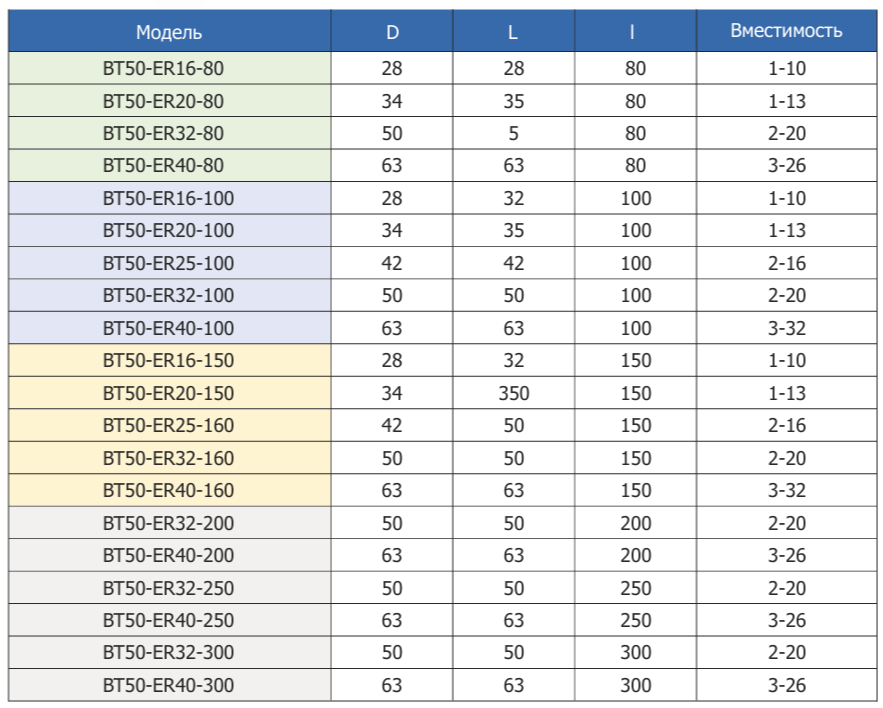Click the L column header
Viewport: 883px width, 708px height.
coord(513,32)
